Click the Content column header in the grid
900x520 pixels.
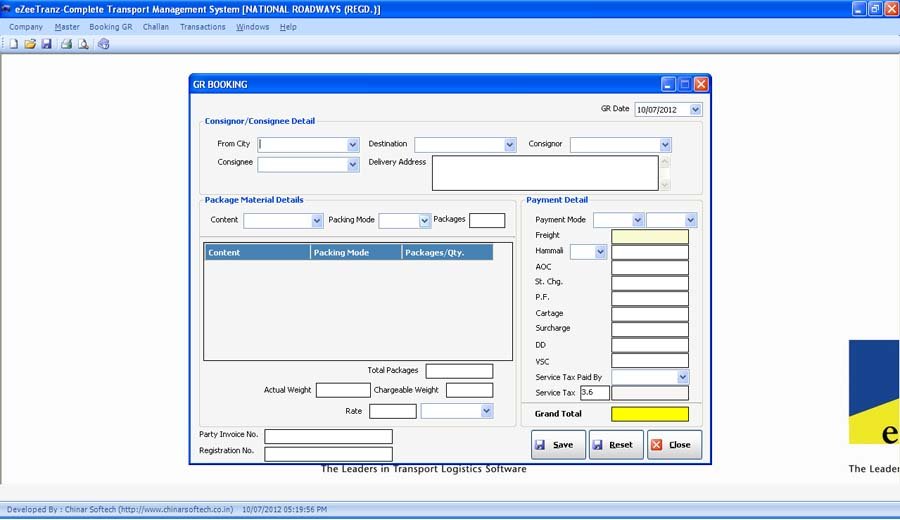[x=258, y=253]
